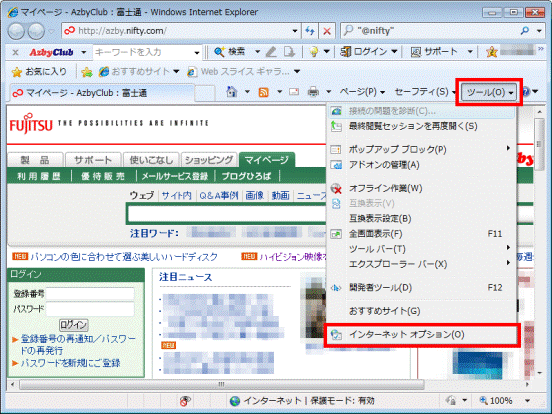Click the ログイン toolbar button
This screenshot has height=414, width=552.
[x=364, y=52]
